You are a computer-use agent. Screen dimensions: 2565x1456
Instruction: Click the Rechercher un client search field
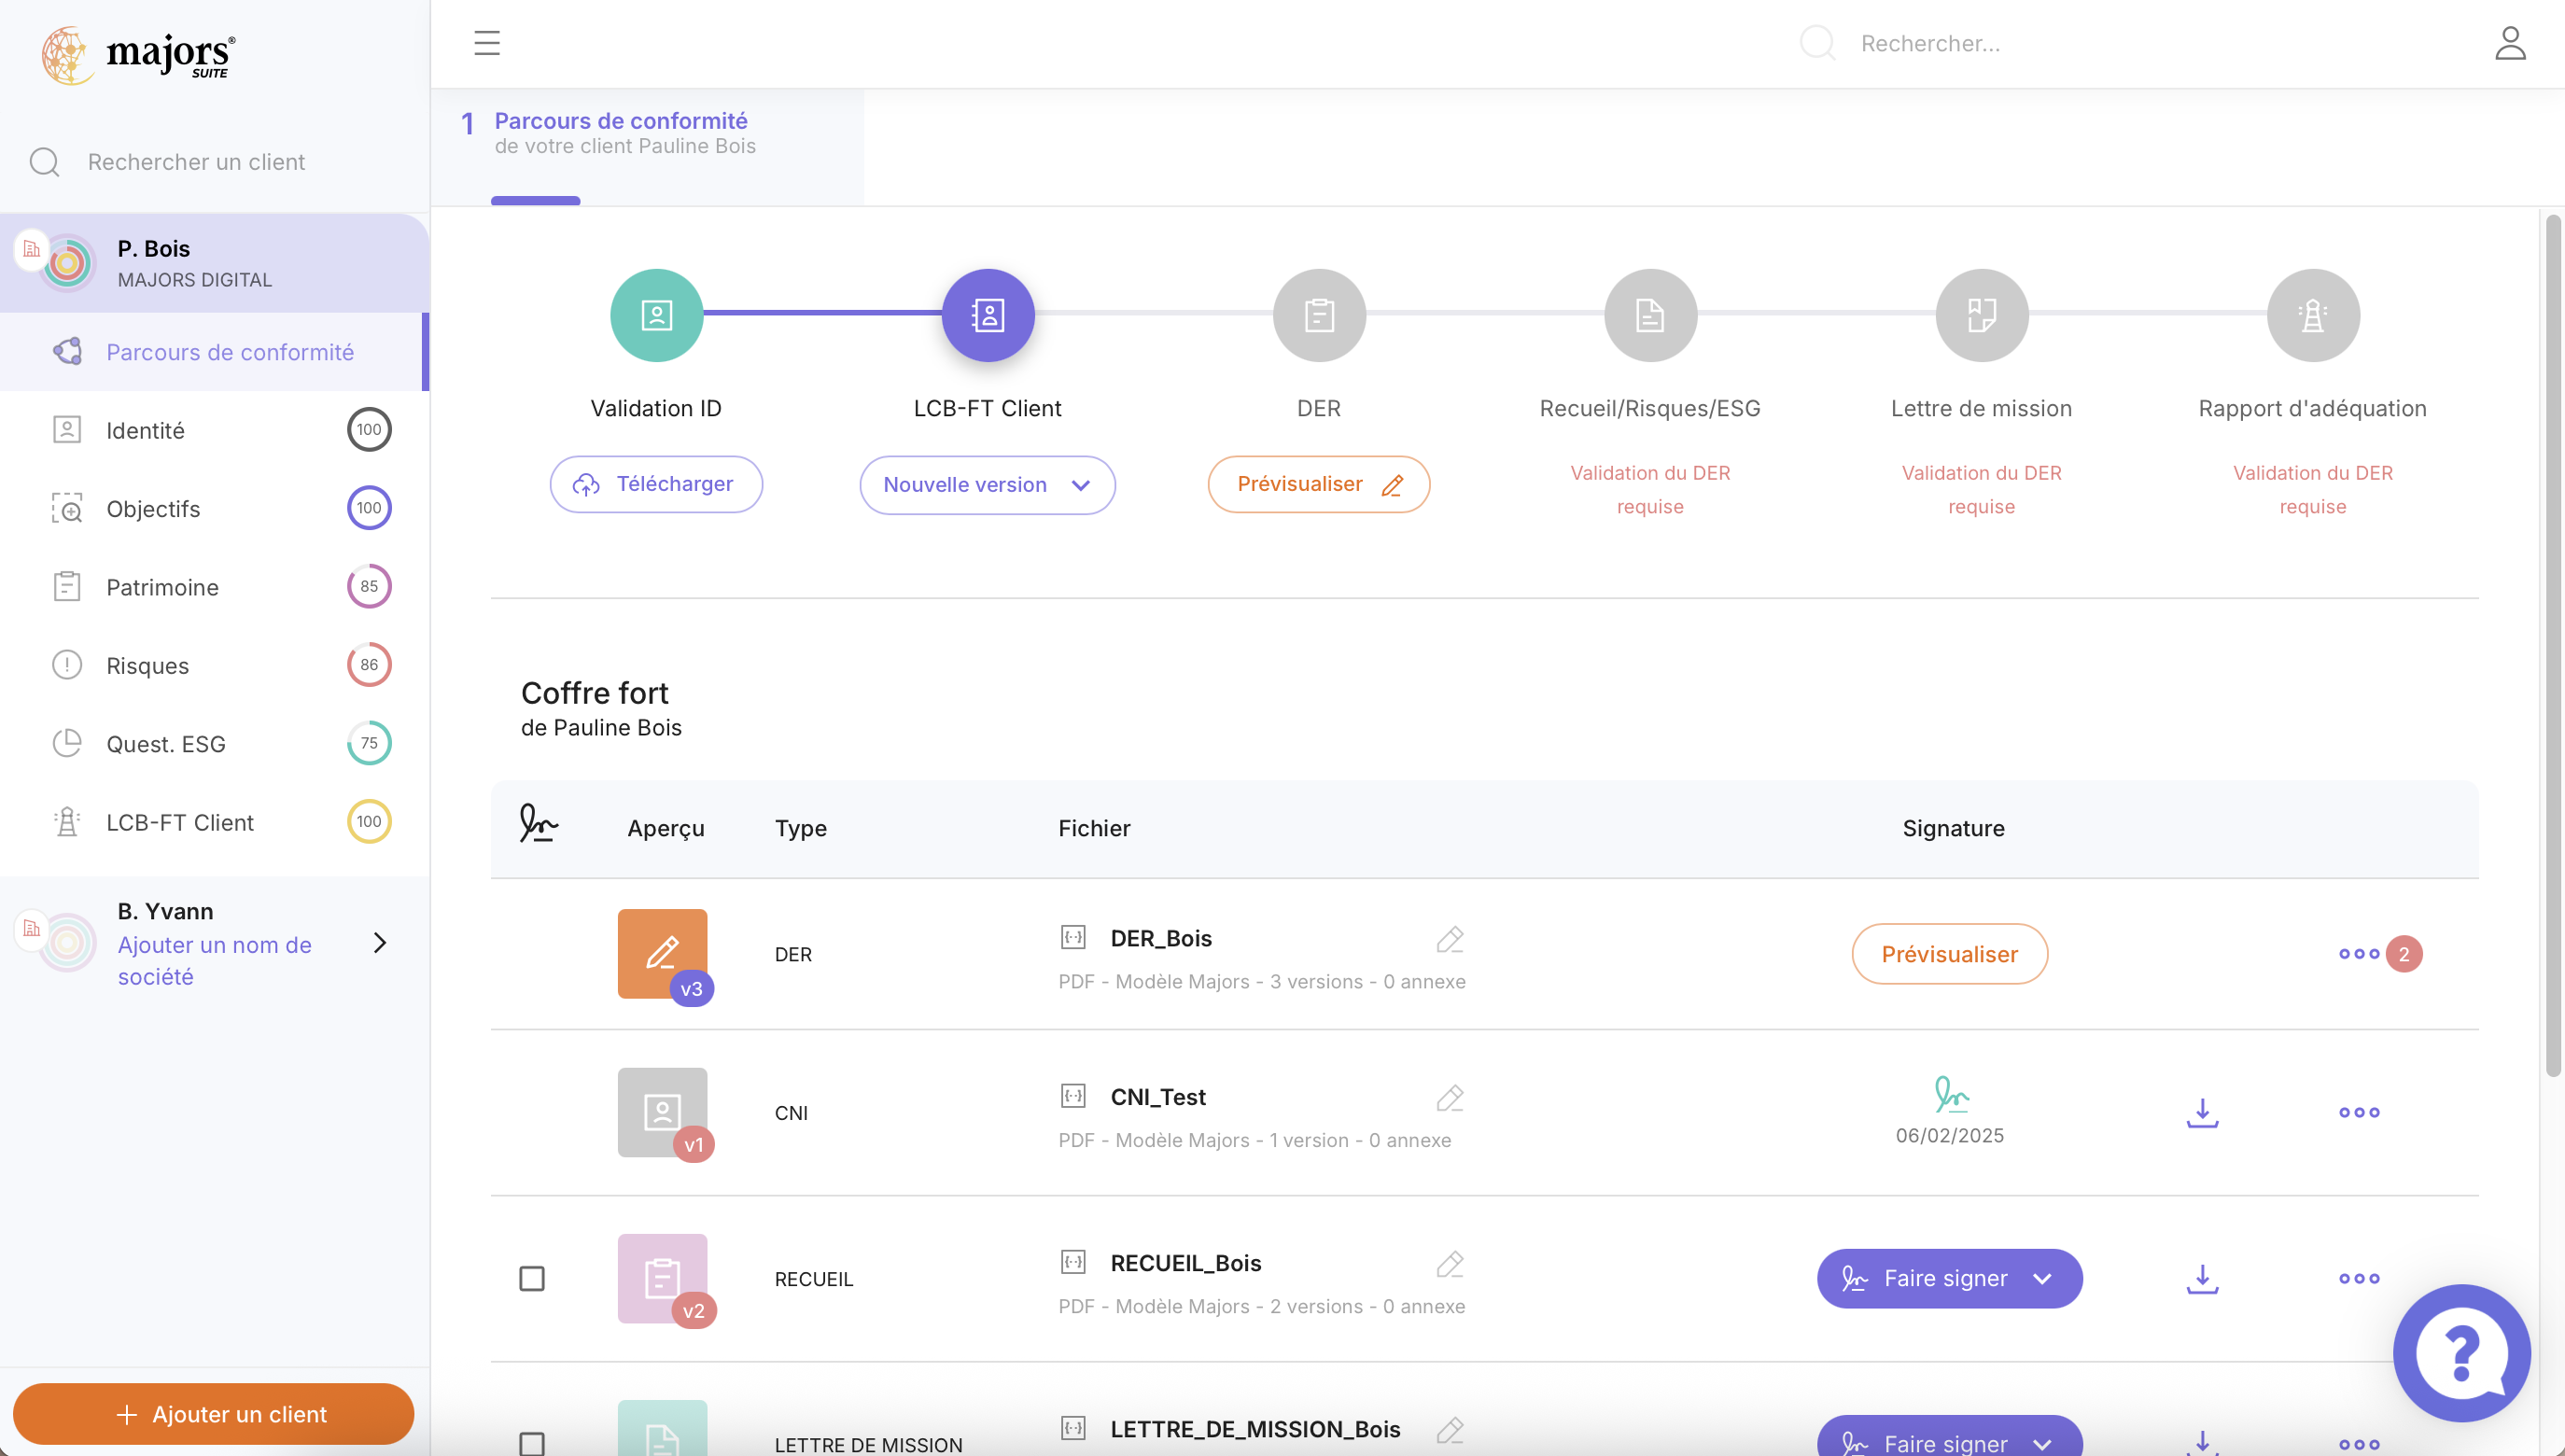coord(195,161)
